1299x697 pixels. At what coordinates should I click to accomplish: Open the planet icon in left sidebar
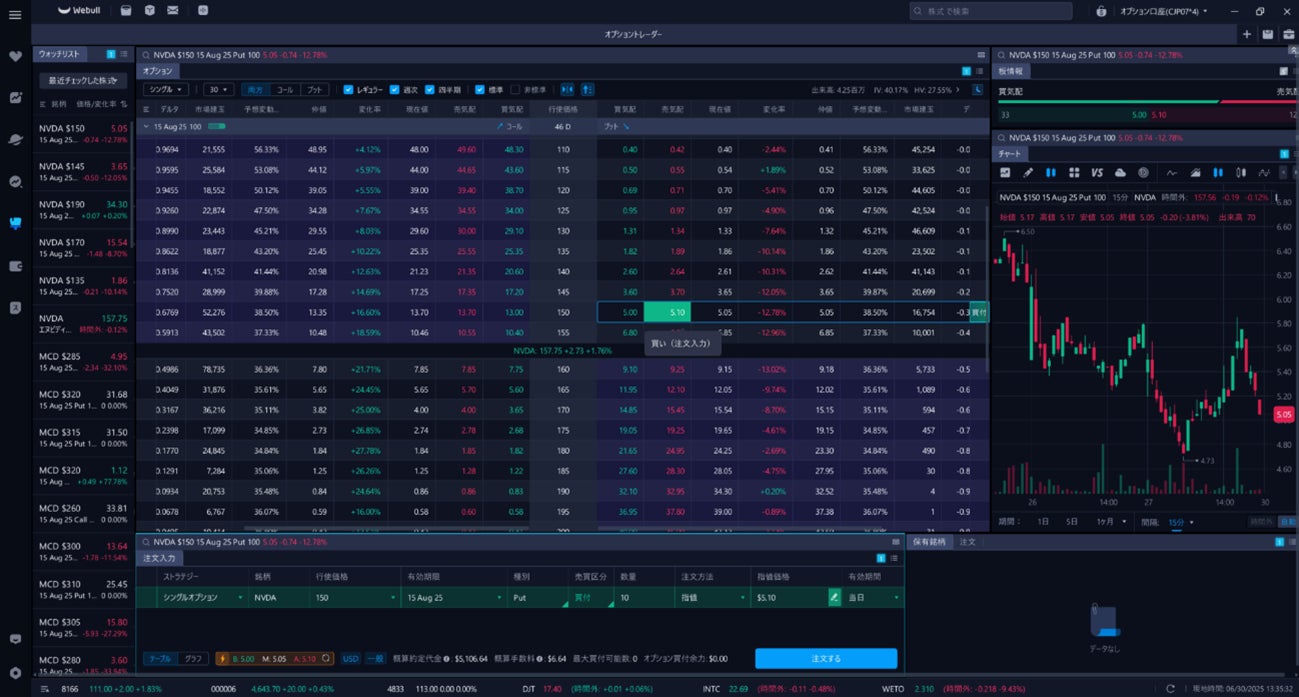point(15,140)
